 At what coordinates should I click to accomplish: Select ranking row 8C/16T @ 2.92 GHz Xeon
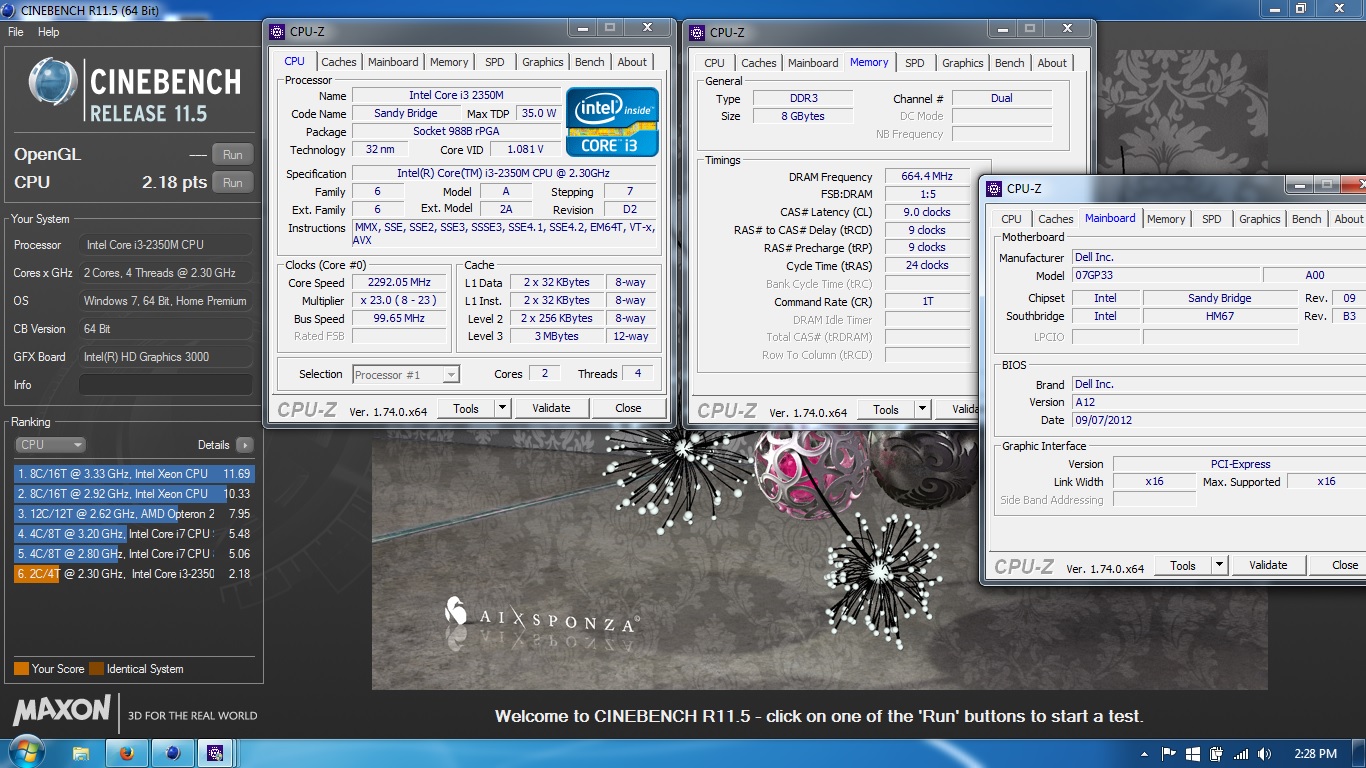(133, 494)
